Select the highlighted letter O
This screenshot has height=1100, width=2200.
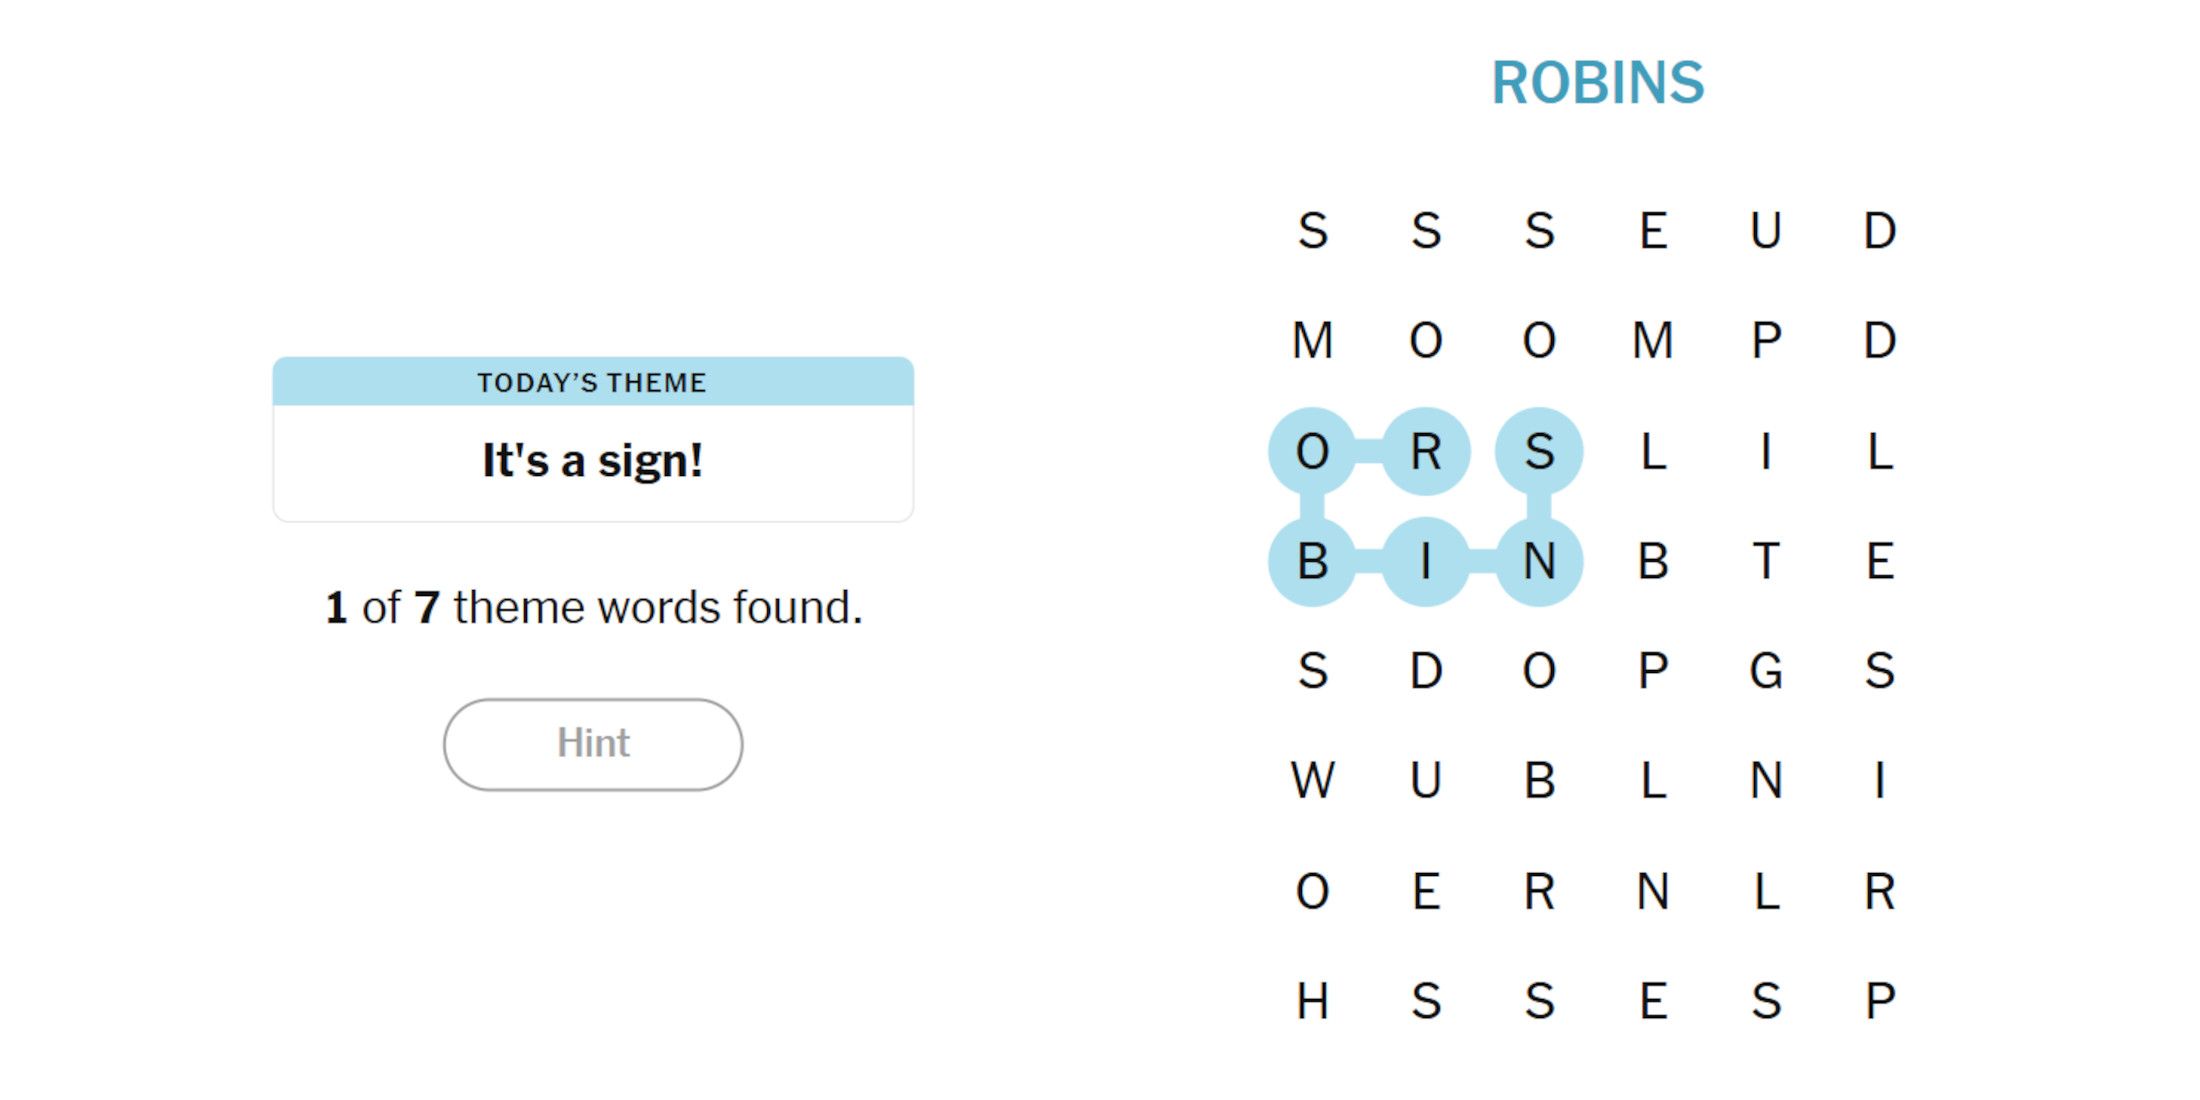[1312, 451]
